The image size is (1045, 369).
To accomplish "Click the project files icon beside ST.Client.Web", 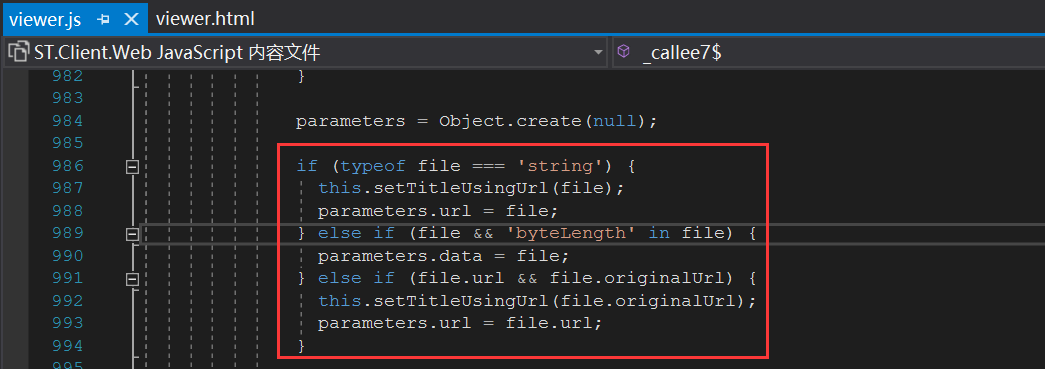I will point(19,52).
